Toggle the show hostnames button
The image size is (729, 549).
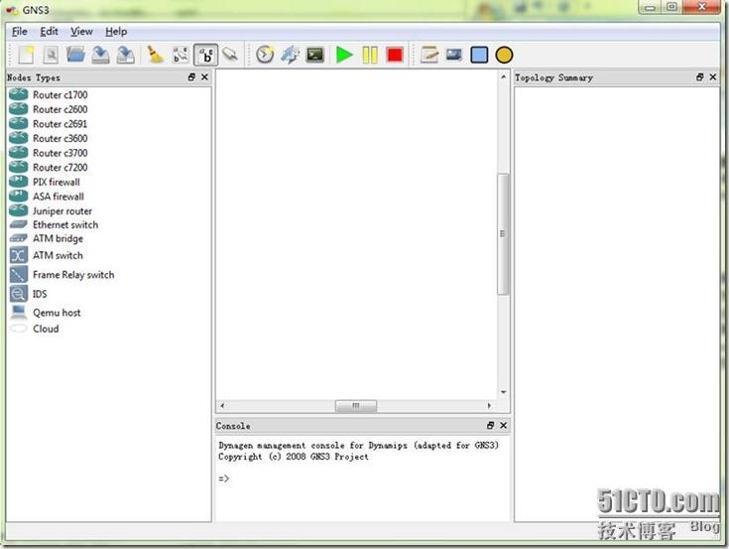(205, 55)
